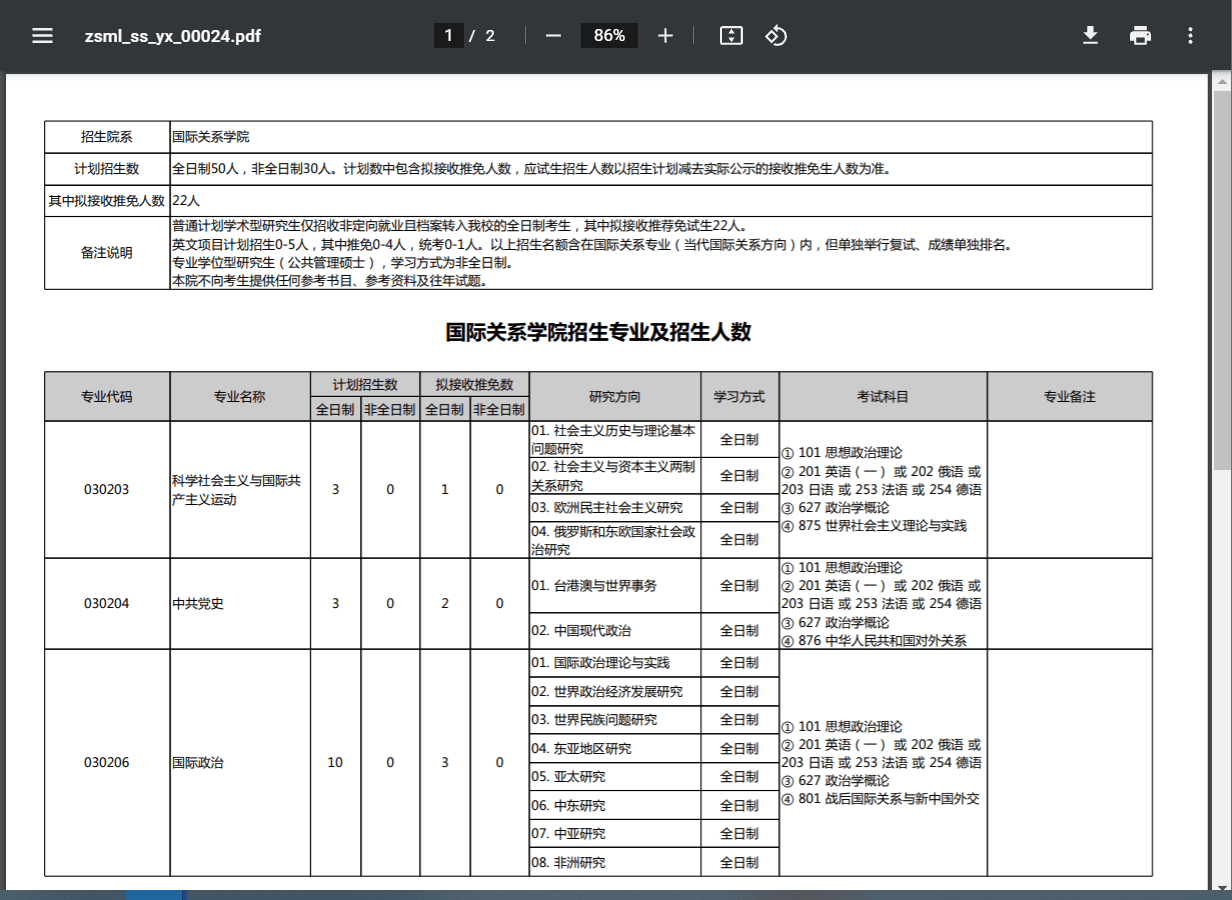
Task: Click the 国际关系学院招生专业及招生人数 heading
Action: (598, 333)
